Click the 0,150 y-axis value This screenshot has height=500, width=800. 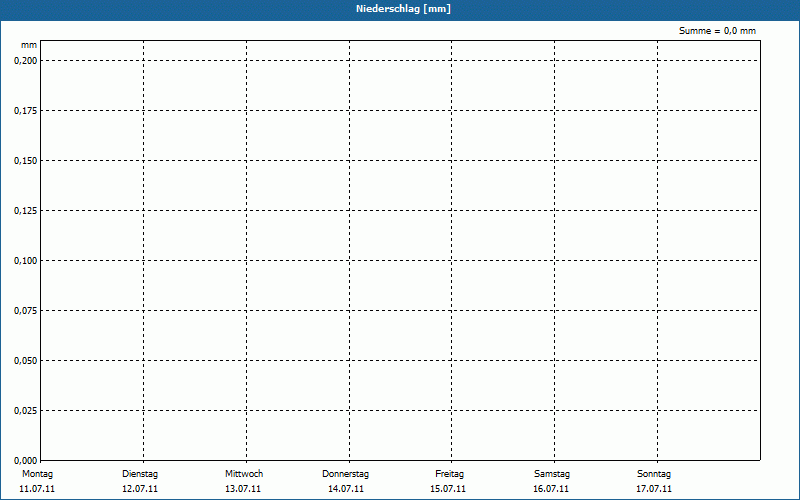[26, 161]
